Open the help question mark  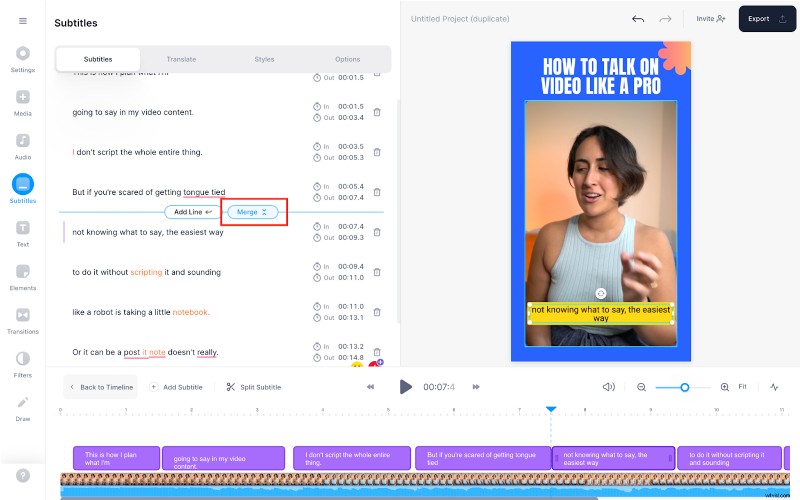tap(23, 476)
